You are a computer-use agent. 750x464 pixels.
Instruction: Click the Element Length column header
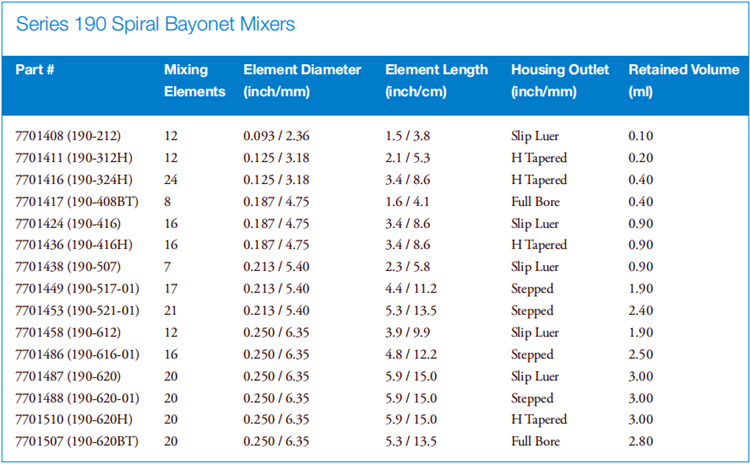(x=437, y=81)
